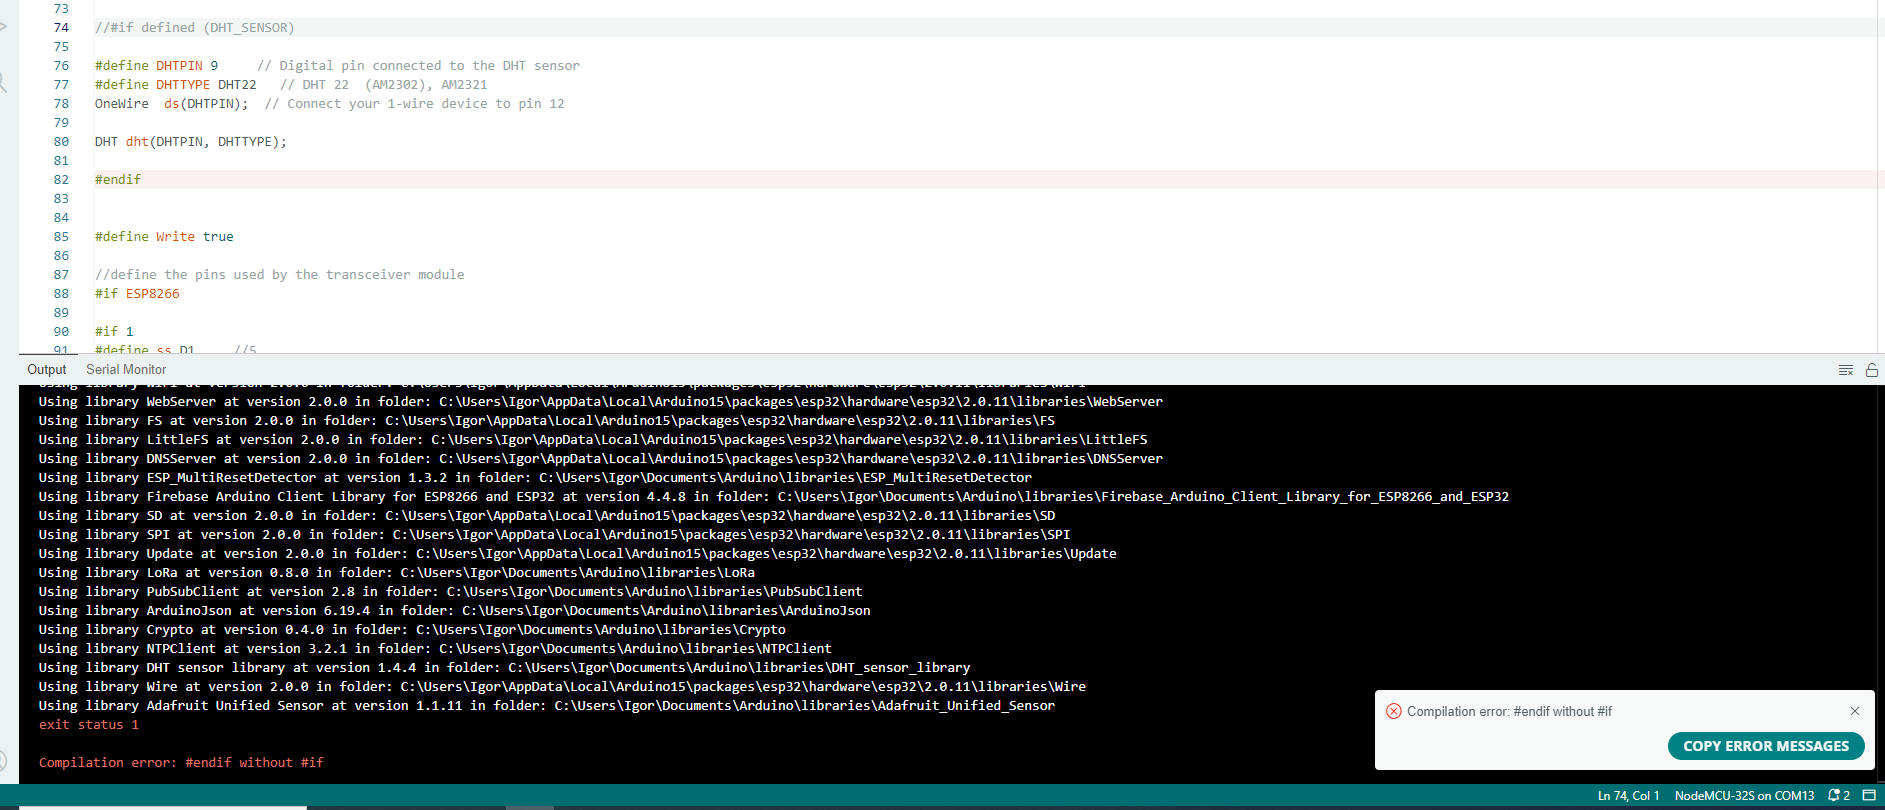
Task: Click 'Using library ESP_MultiResetDetector' output line
Action: [535, 477]
